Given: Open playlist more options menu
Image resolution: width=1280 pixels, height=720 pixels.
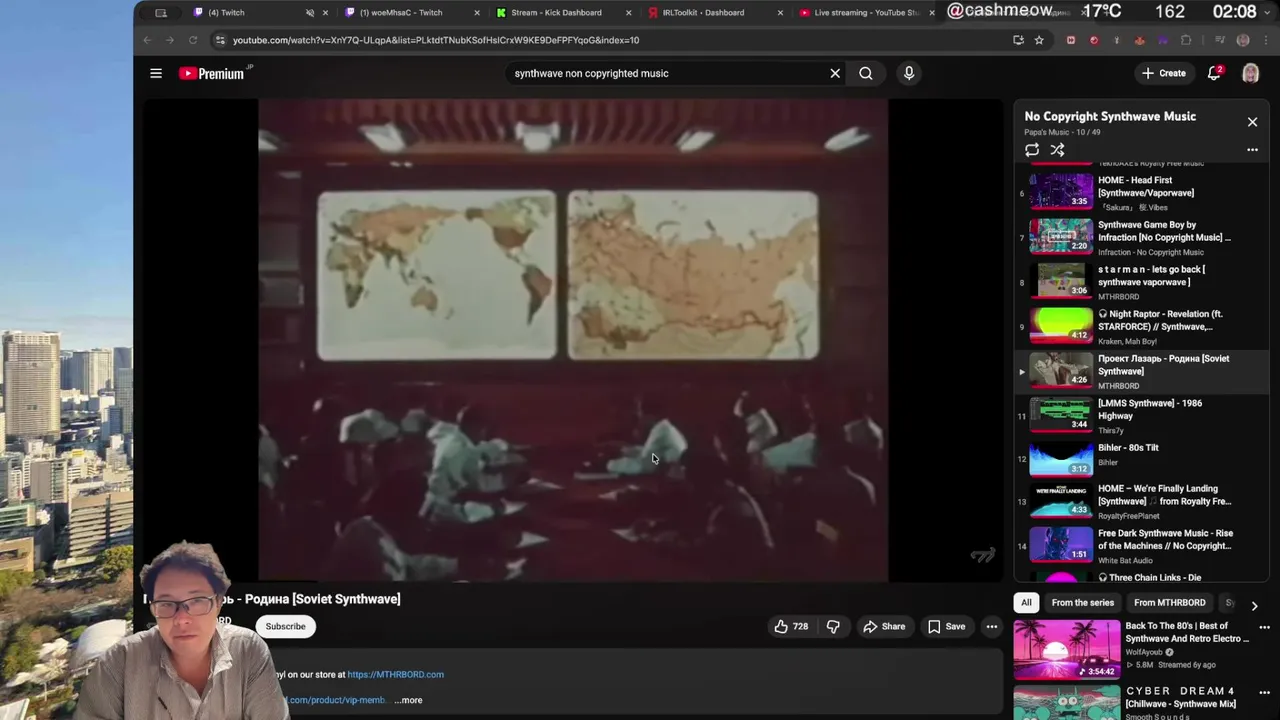Looking at the screenshot, I should (x=1252, y=150).
